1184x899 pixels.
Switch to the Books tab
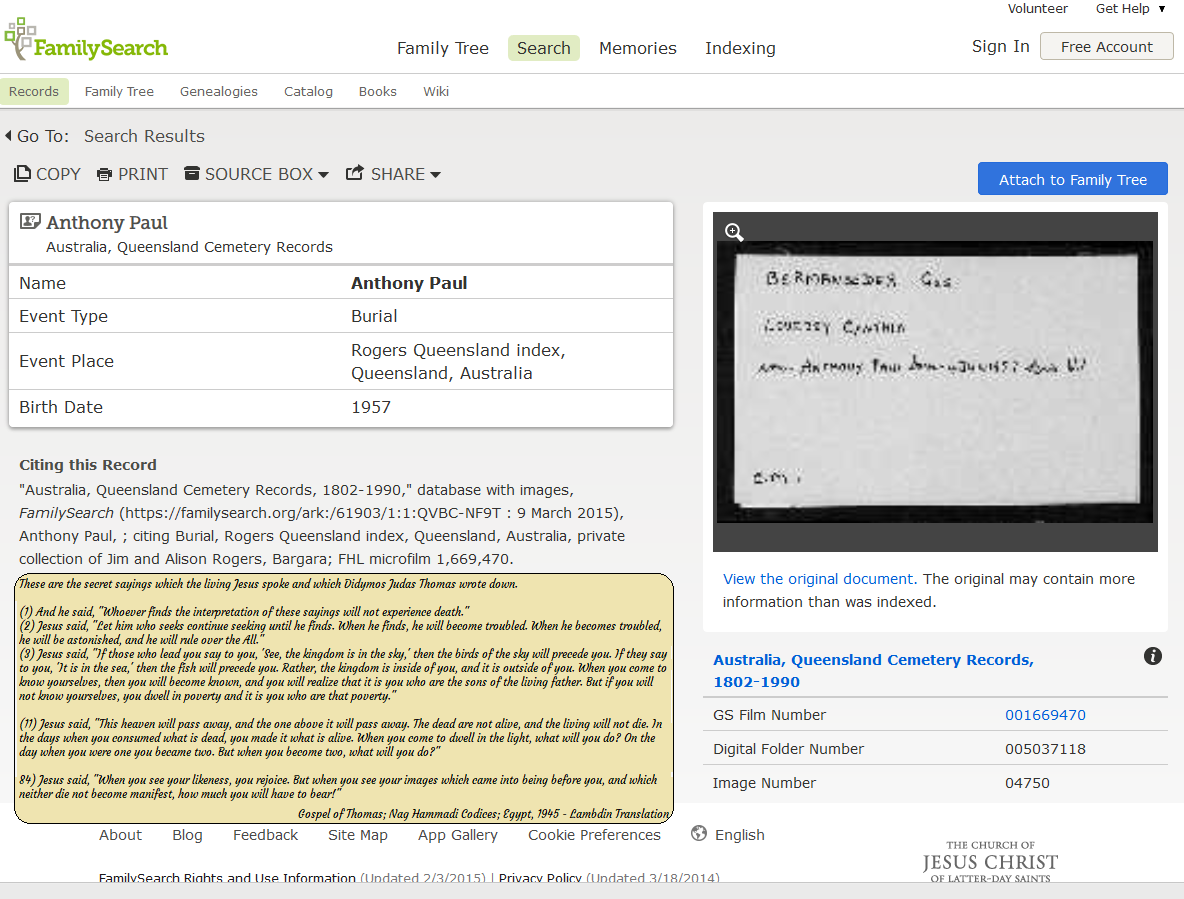(x=378, y=91)
